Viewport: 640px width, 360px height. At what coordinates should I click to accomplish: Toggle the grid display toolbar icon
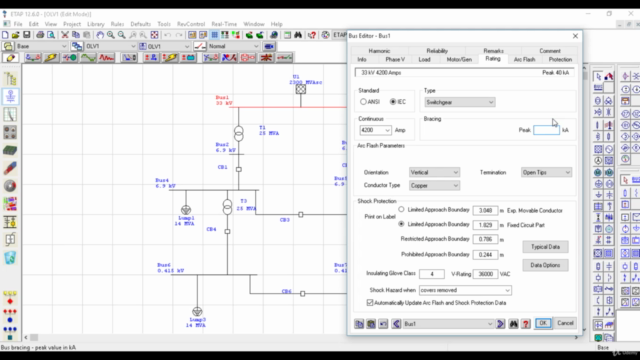[x=214, y=35]
